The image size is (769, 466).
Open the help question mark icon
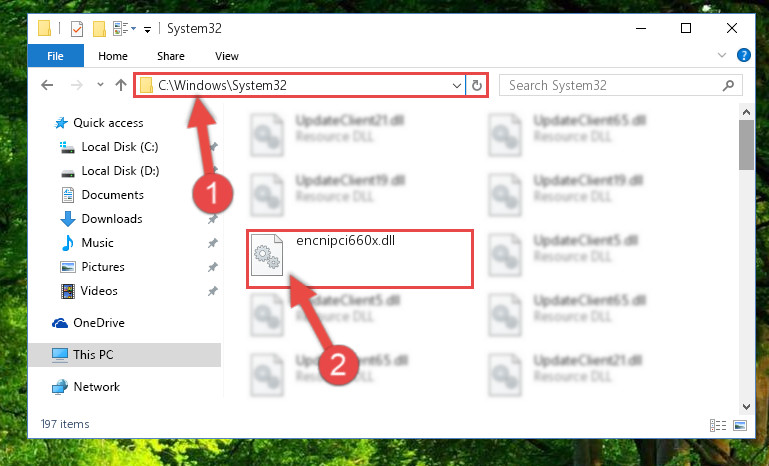tap(743, 55)
